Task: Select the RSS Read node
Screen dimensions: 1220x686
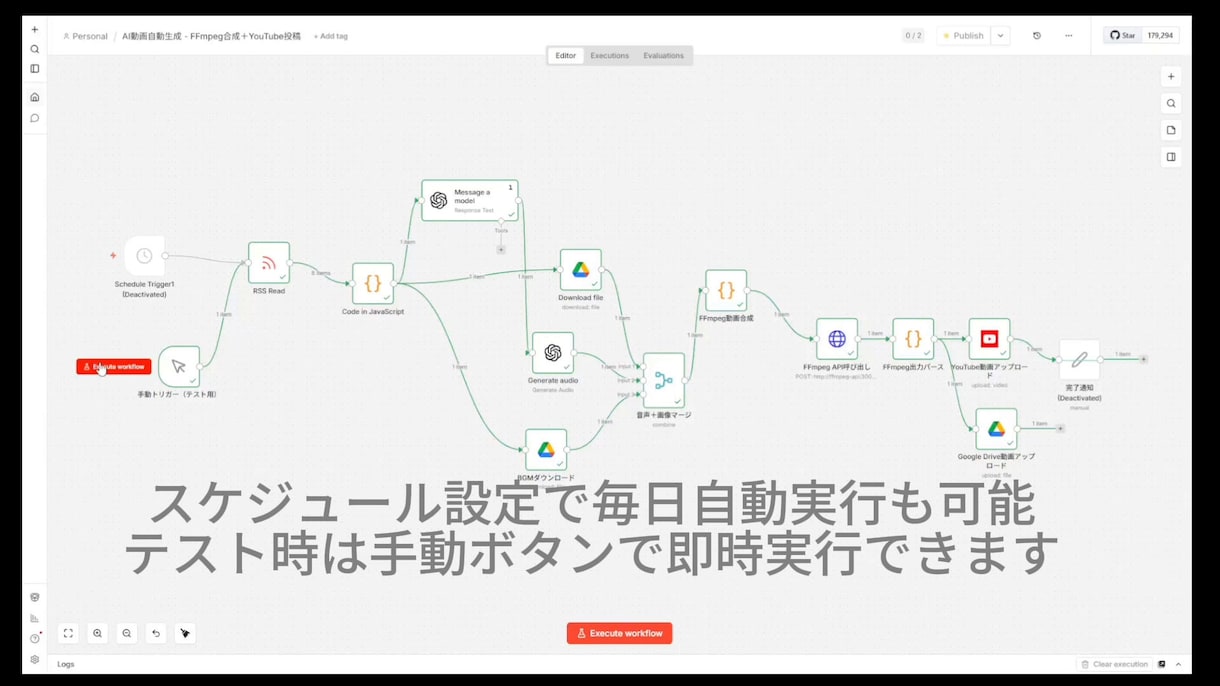Action: (x=269, y=263)
